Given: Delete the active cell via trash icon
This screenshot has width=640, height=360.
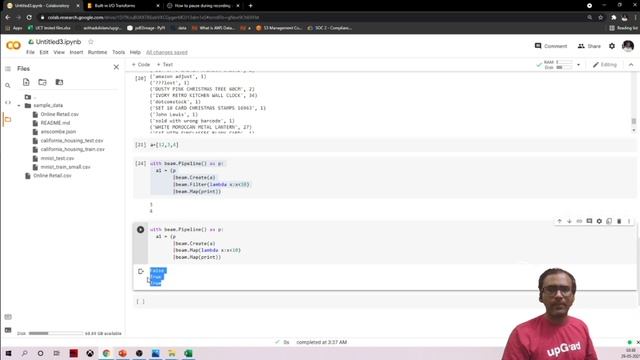Looking at the screenshot, I should pos(619,221).
